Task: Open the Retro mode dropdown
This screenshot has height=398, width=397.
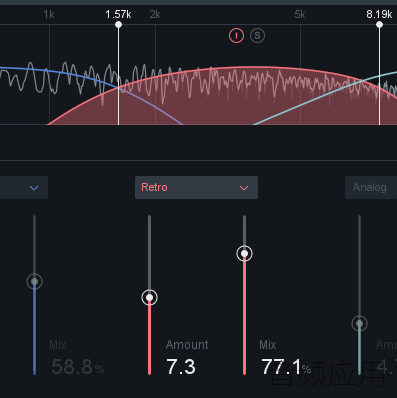Action: coord(196,187)
